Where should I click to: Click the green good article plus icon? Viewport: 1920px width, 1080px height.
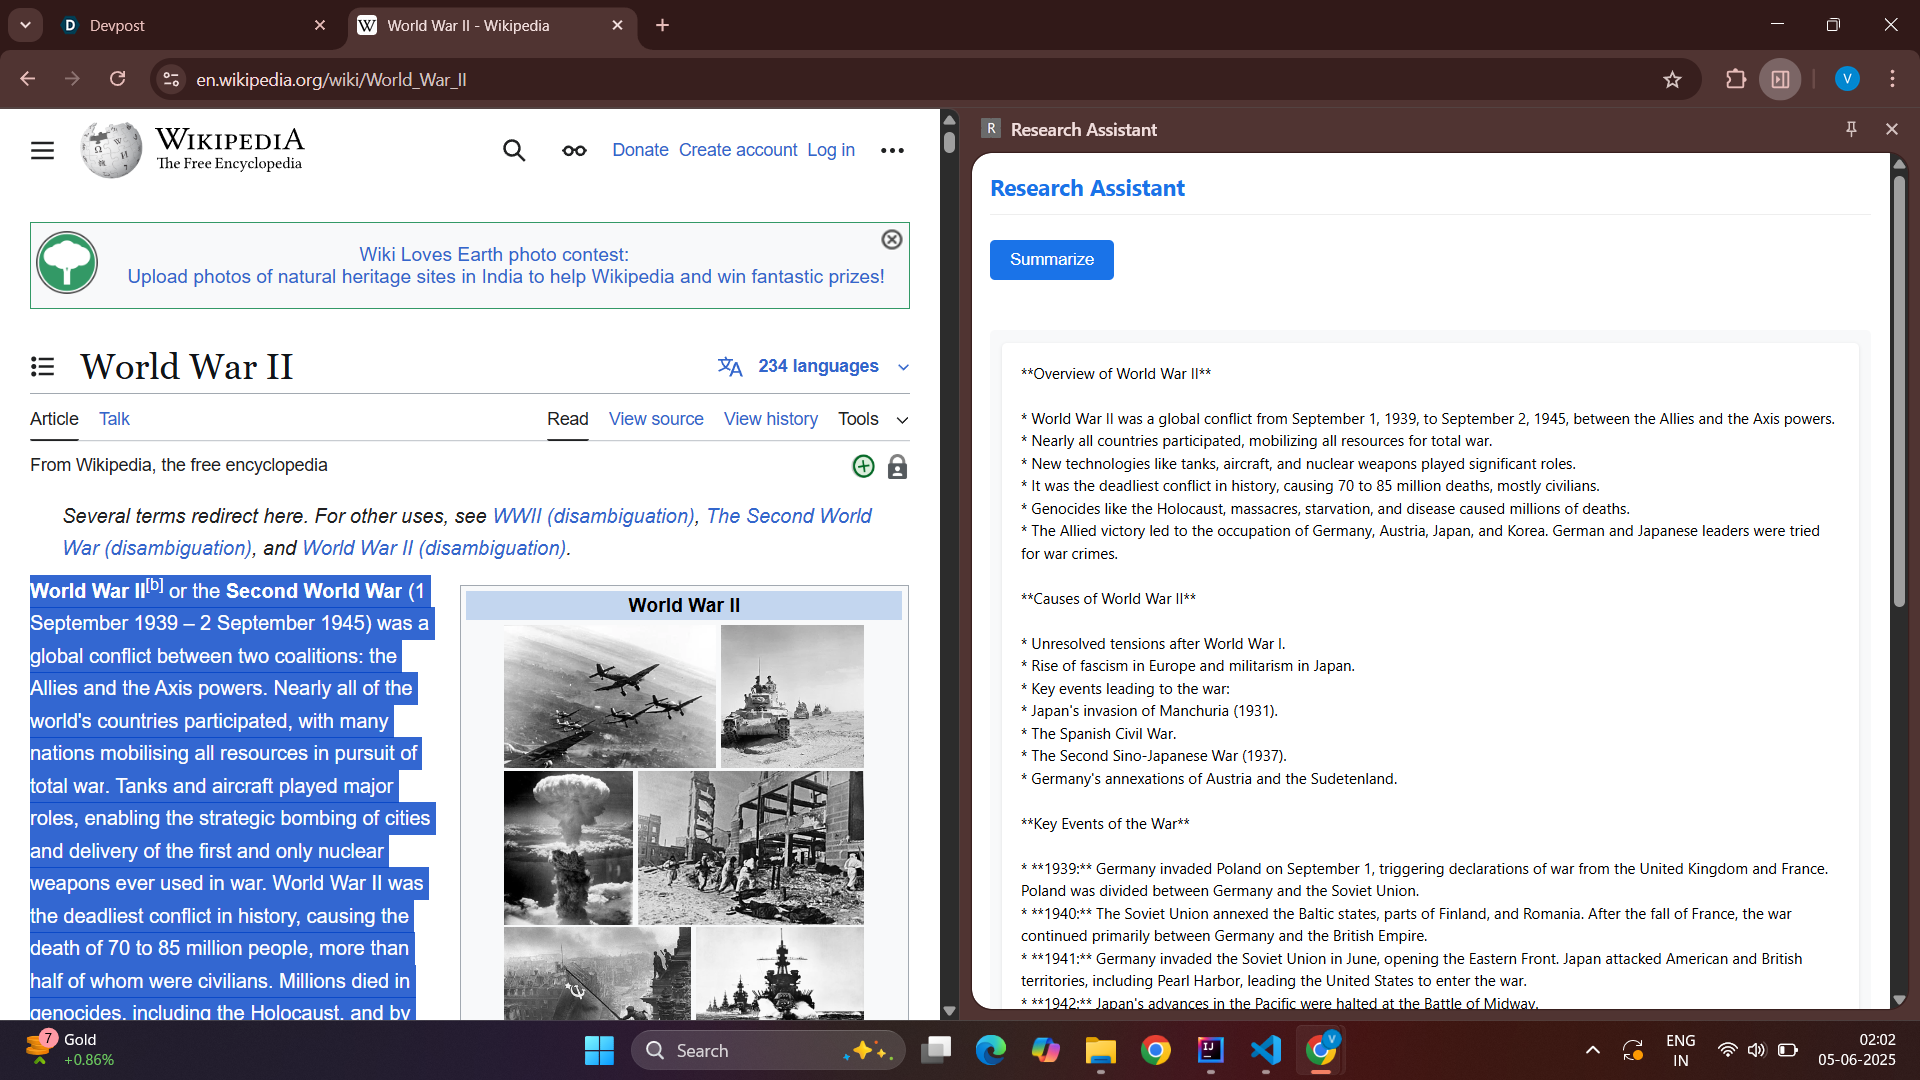pos(863,466)
